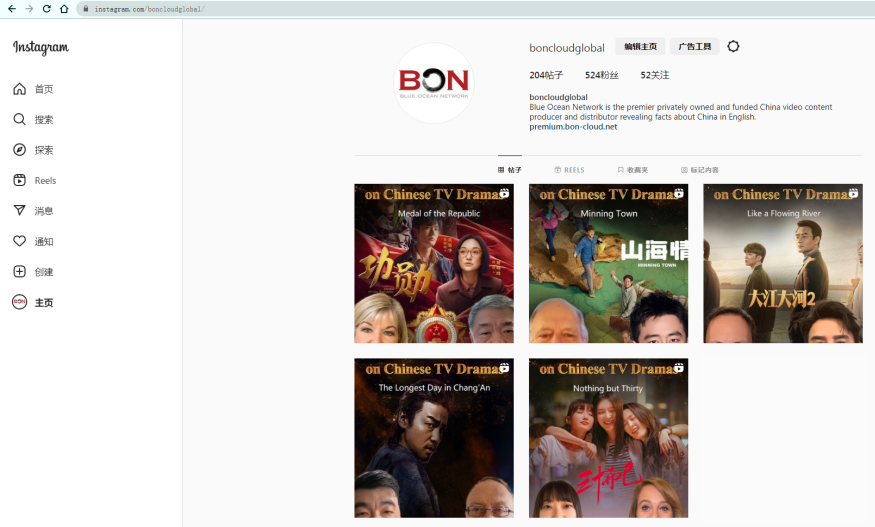The image size is (875, 527).
Task: Click the bold boncloudglobal bio name
Action: click(558, 97)
